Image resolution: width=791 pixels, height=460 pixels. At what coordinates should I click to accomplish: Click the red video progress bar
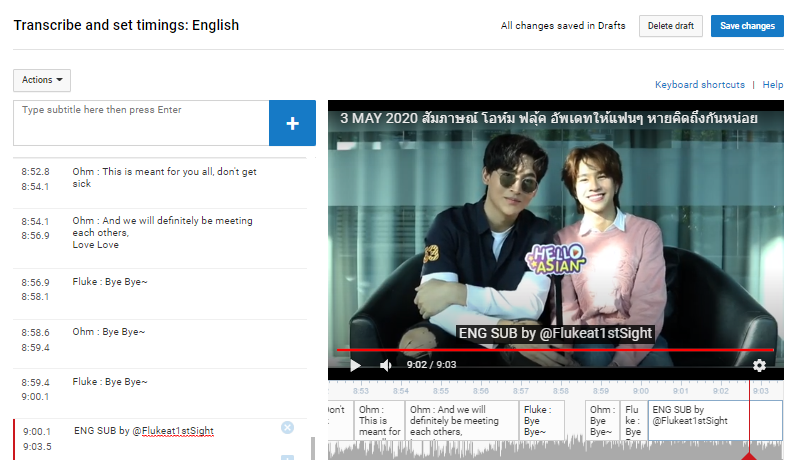tap(555, 350)
